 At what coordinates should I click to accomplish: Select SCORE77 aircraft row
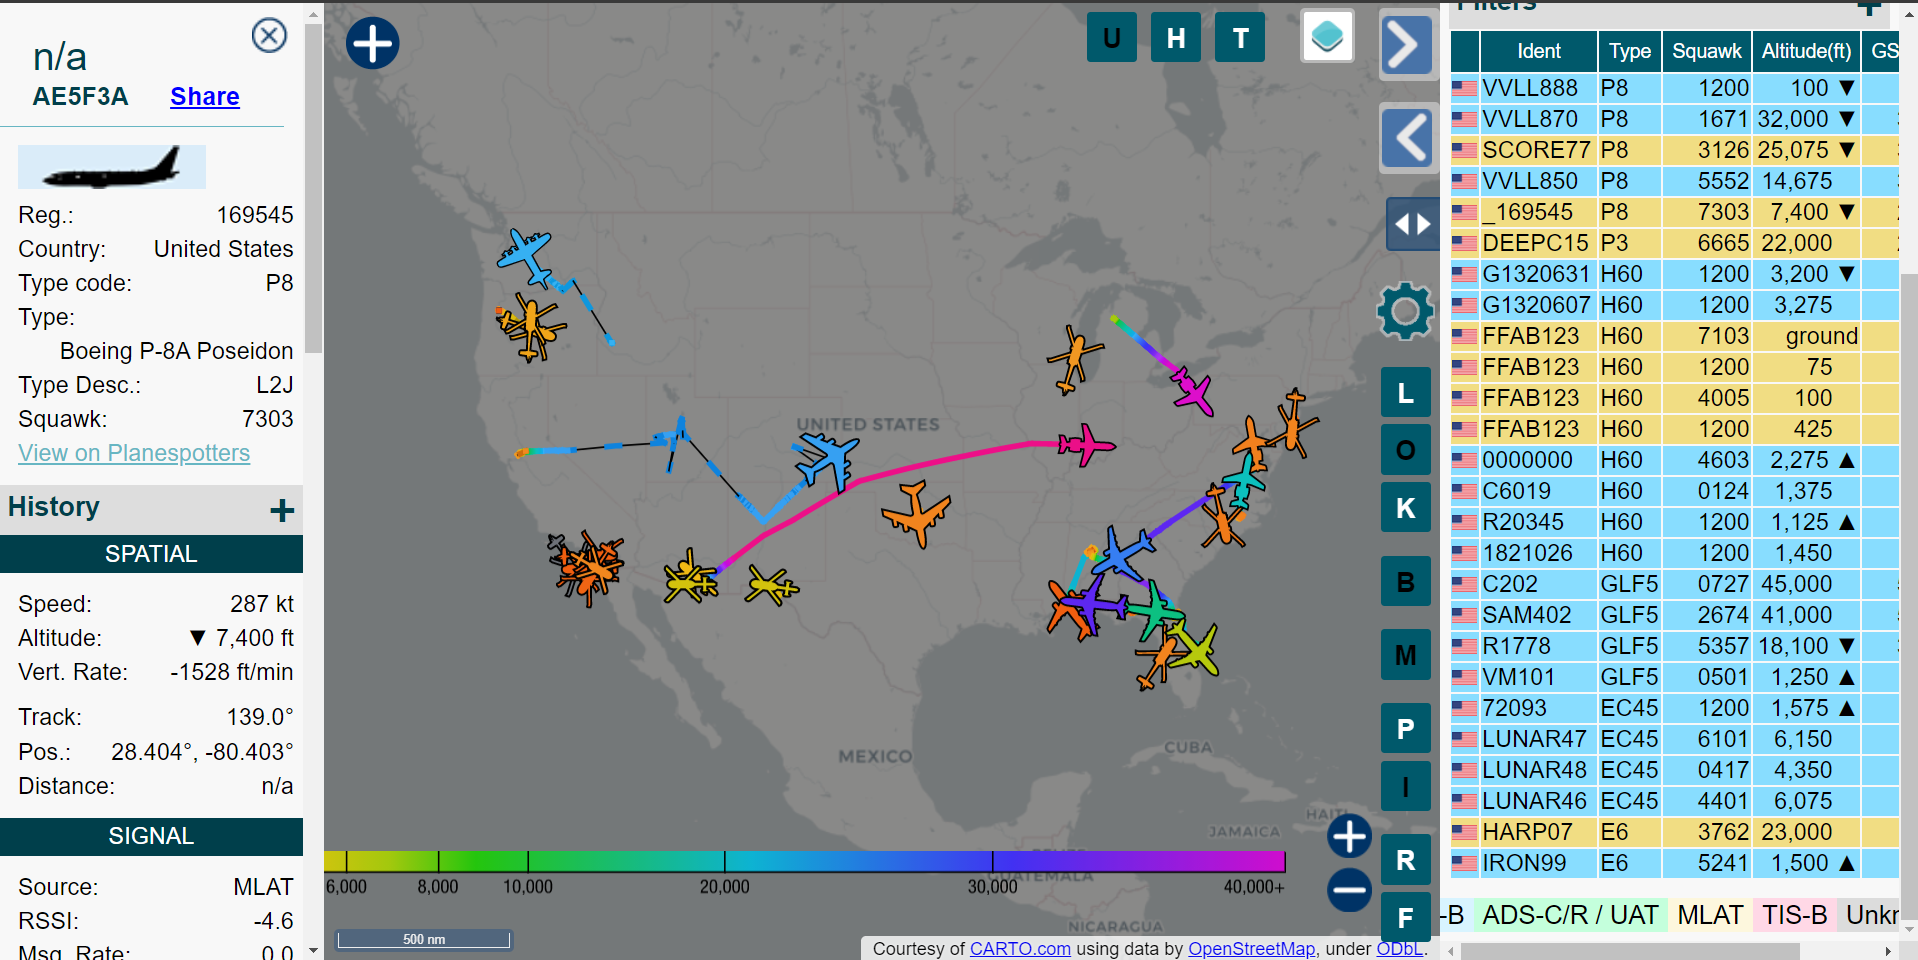1675,150
